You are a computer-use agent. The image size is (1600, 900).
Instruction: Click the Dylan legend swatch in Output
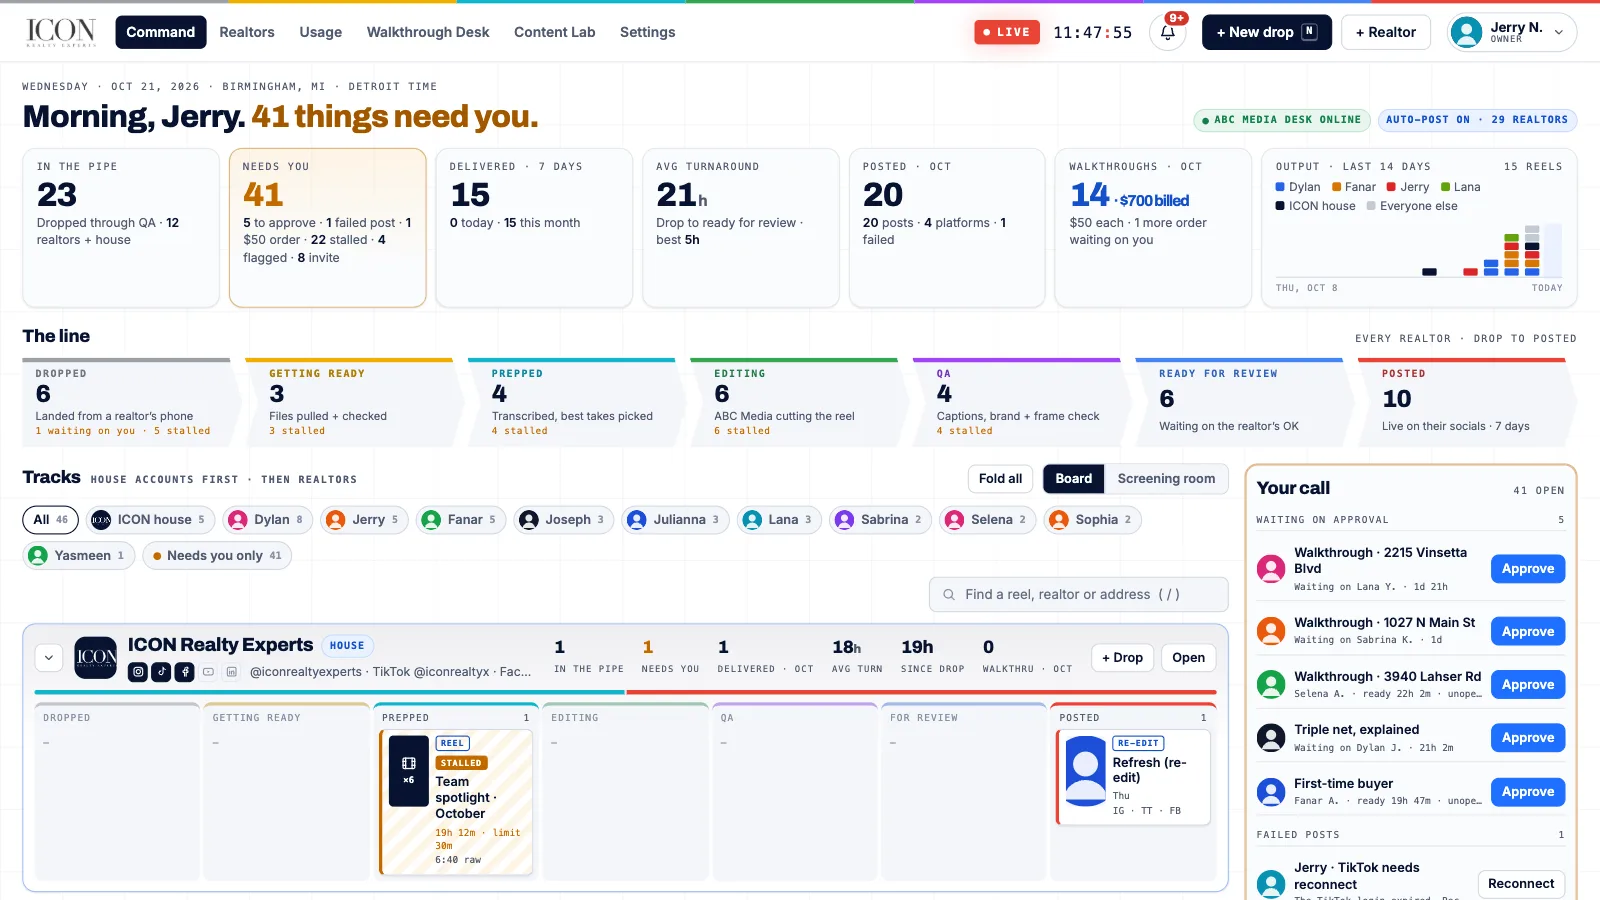[x=1280, y=187]
